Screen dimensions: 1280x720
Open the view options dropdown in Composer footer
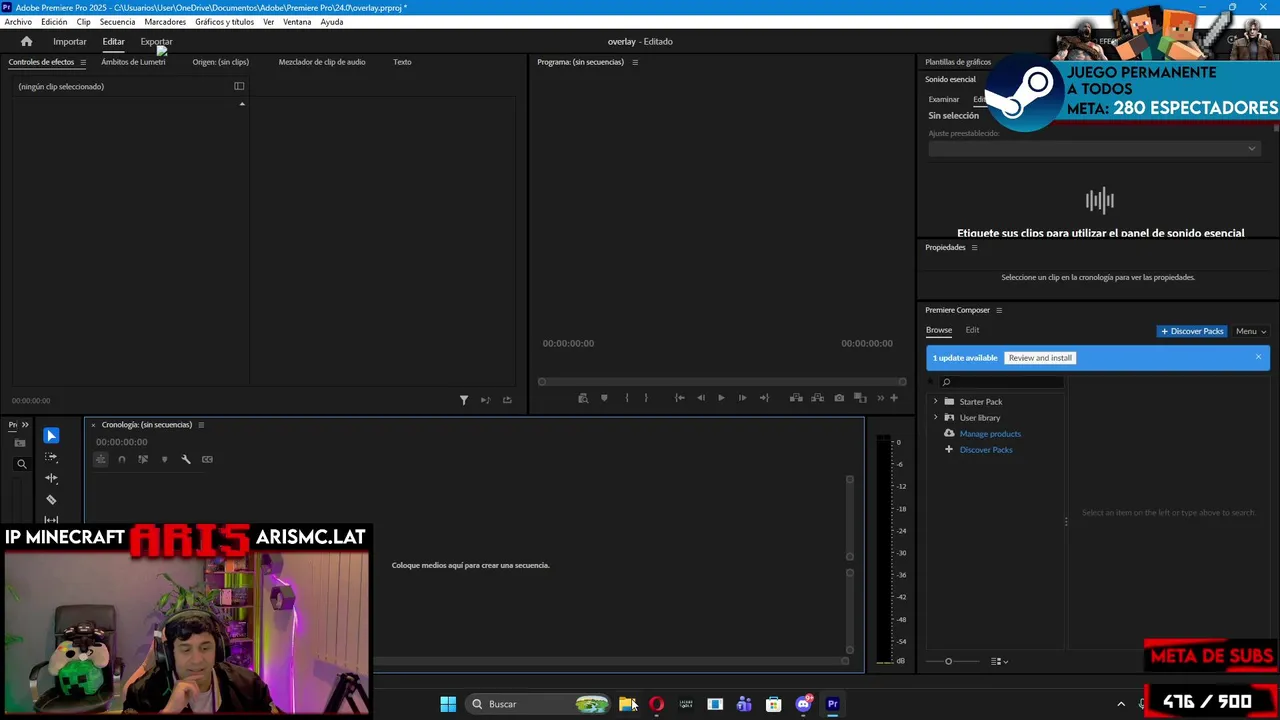pyautogui.click(x=999, y=661)
